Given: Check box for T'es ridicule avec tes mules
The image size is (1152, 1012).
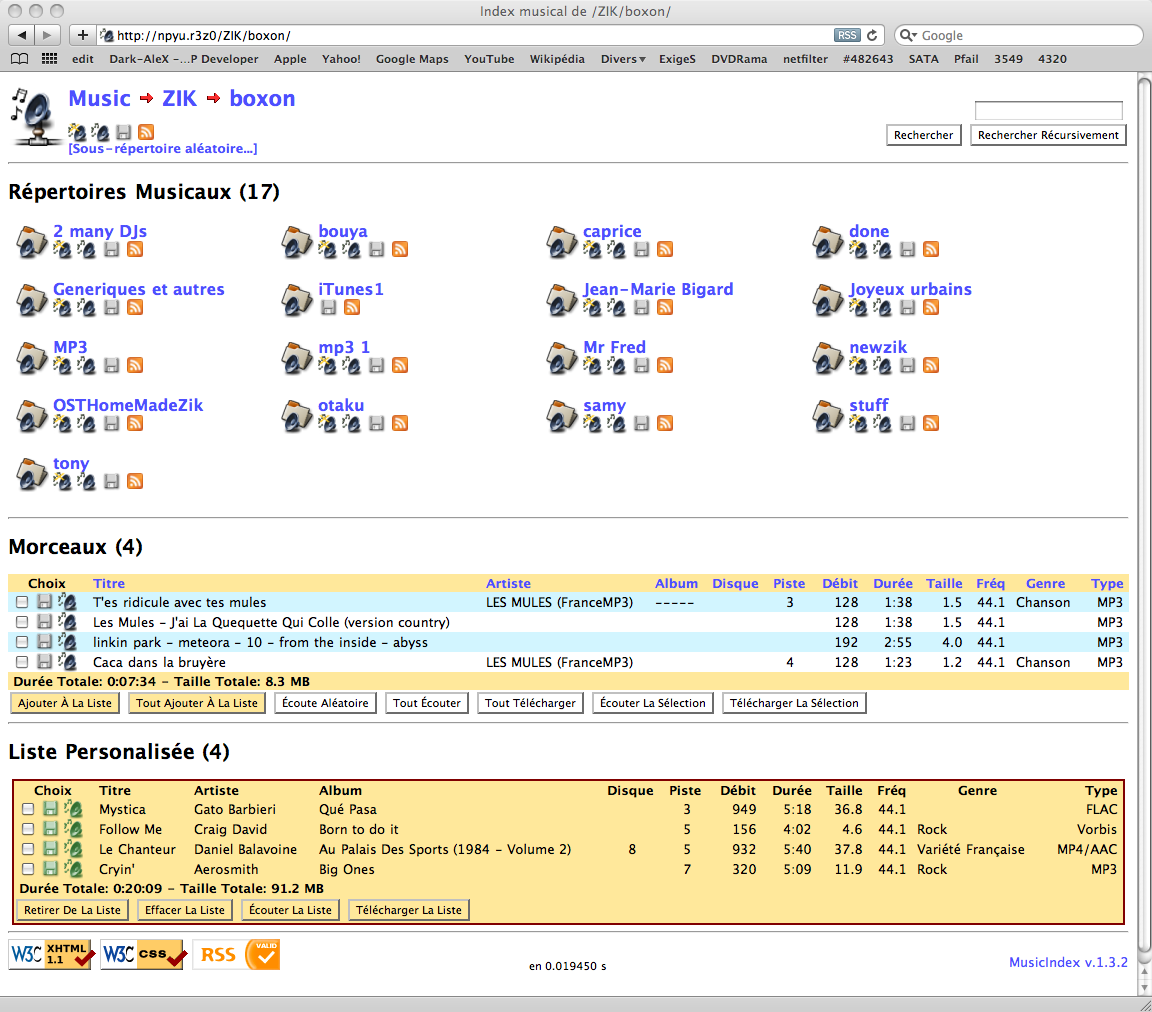Looking at the screenshot, I should tap(22, 602).
